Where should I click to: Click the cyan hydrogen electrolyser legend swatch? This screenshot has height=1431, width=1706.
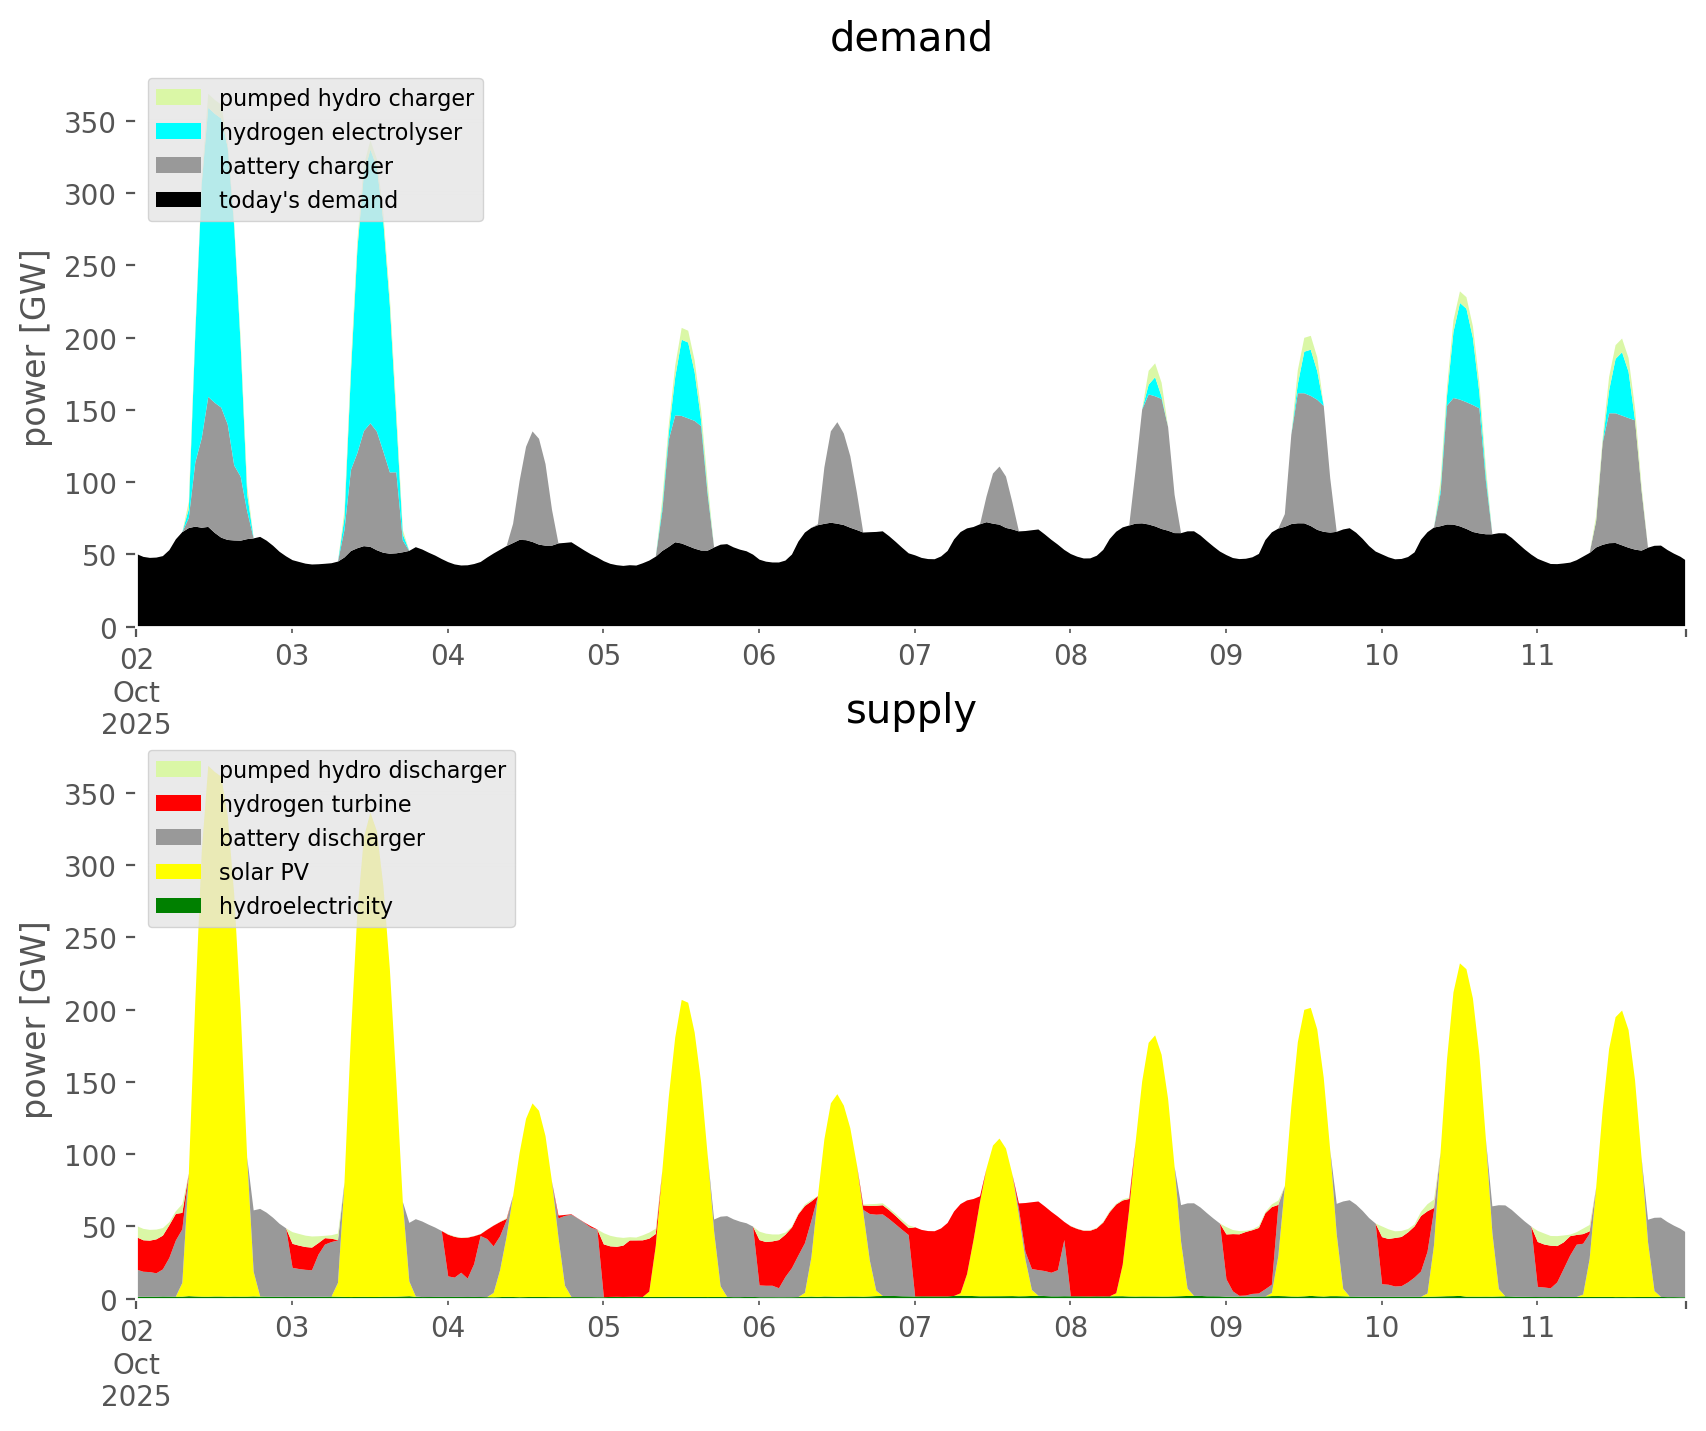[x=180, y=132]
